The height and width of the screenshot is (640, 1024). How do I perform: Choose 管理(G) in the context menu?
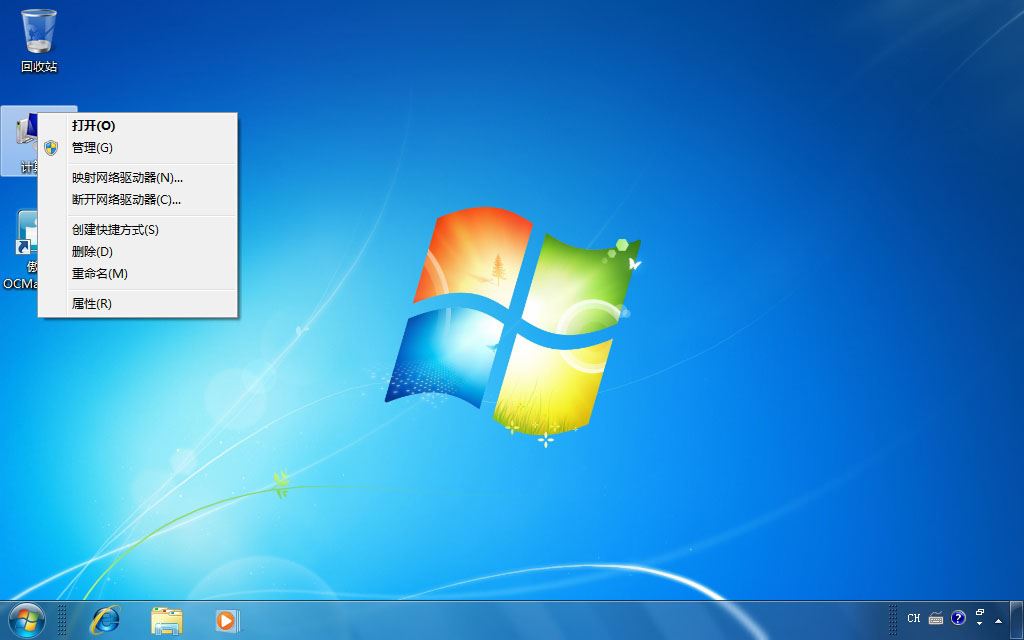click(x=138, y=148)
